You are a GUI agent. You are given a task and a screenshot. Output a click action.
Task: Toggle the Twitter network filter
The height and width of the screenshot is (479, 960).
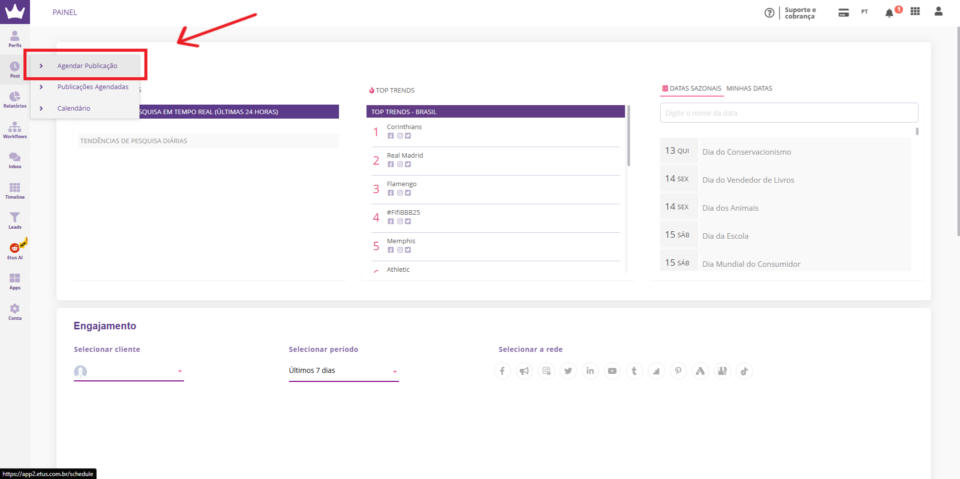pyautogui.click(x=568, y=371)
